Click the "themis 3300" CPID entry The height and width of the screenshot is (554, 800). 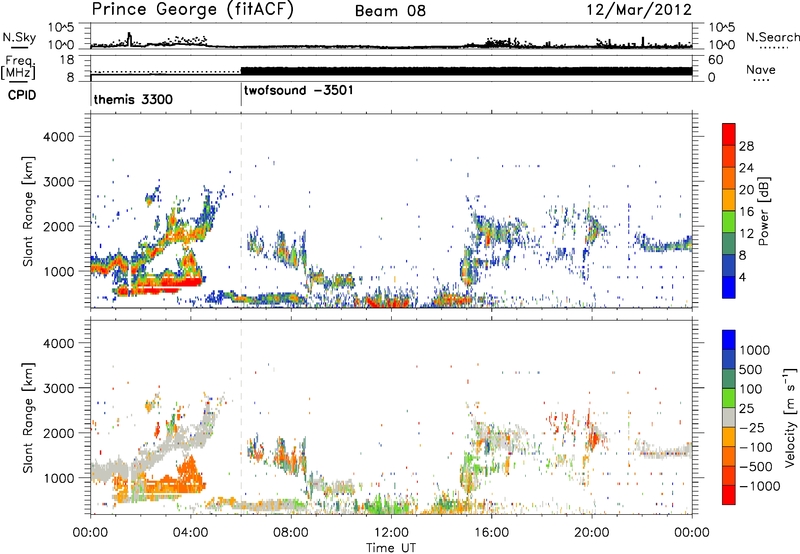click(133, 99)
